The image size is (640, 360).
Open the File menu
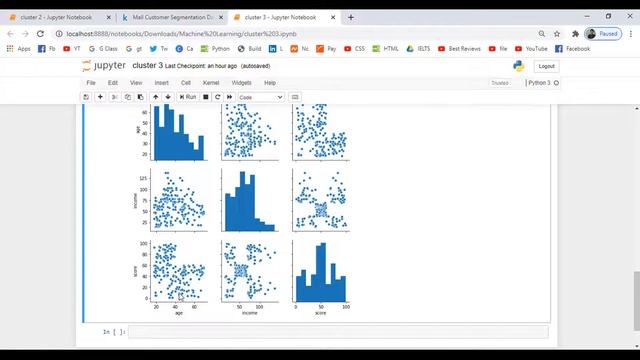click(x=91, y=83)
